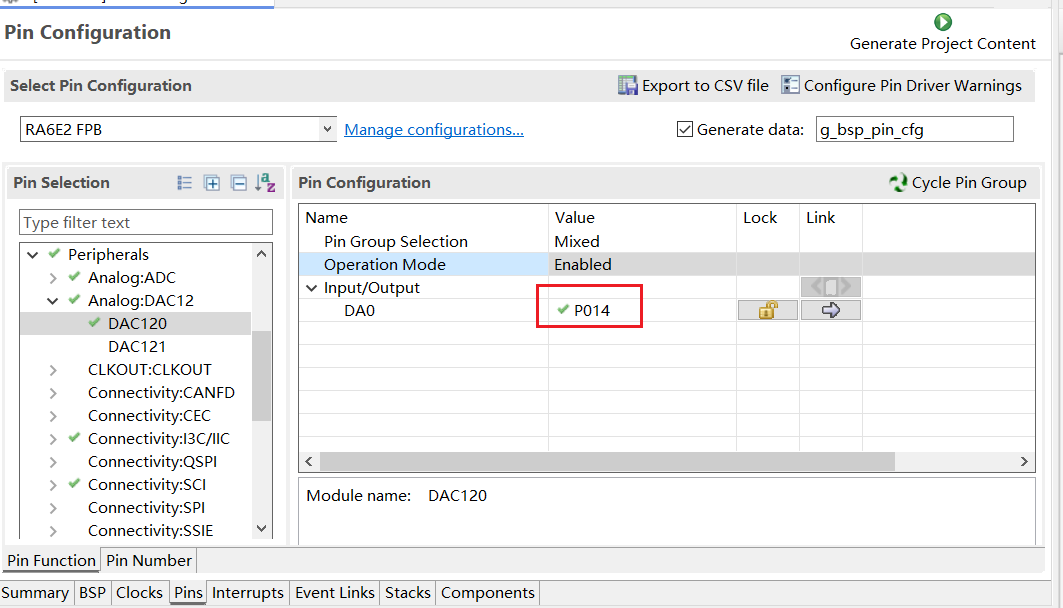Toggle the Generate data checkbox
Image resolution: width=1063 pixels, height=608 pixels.
pyautogui.click(x=685, y=130)
